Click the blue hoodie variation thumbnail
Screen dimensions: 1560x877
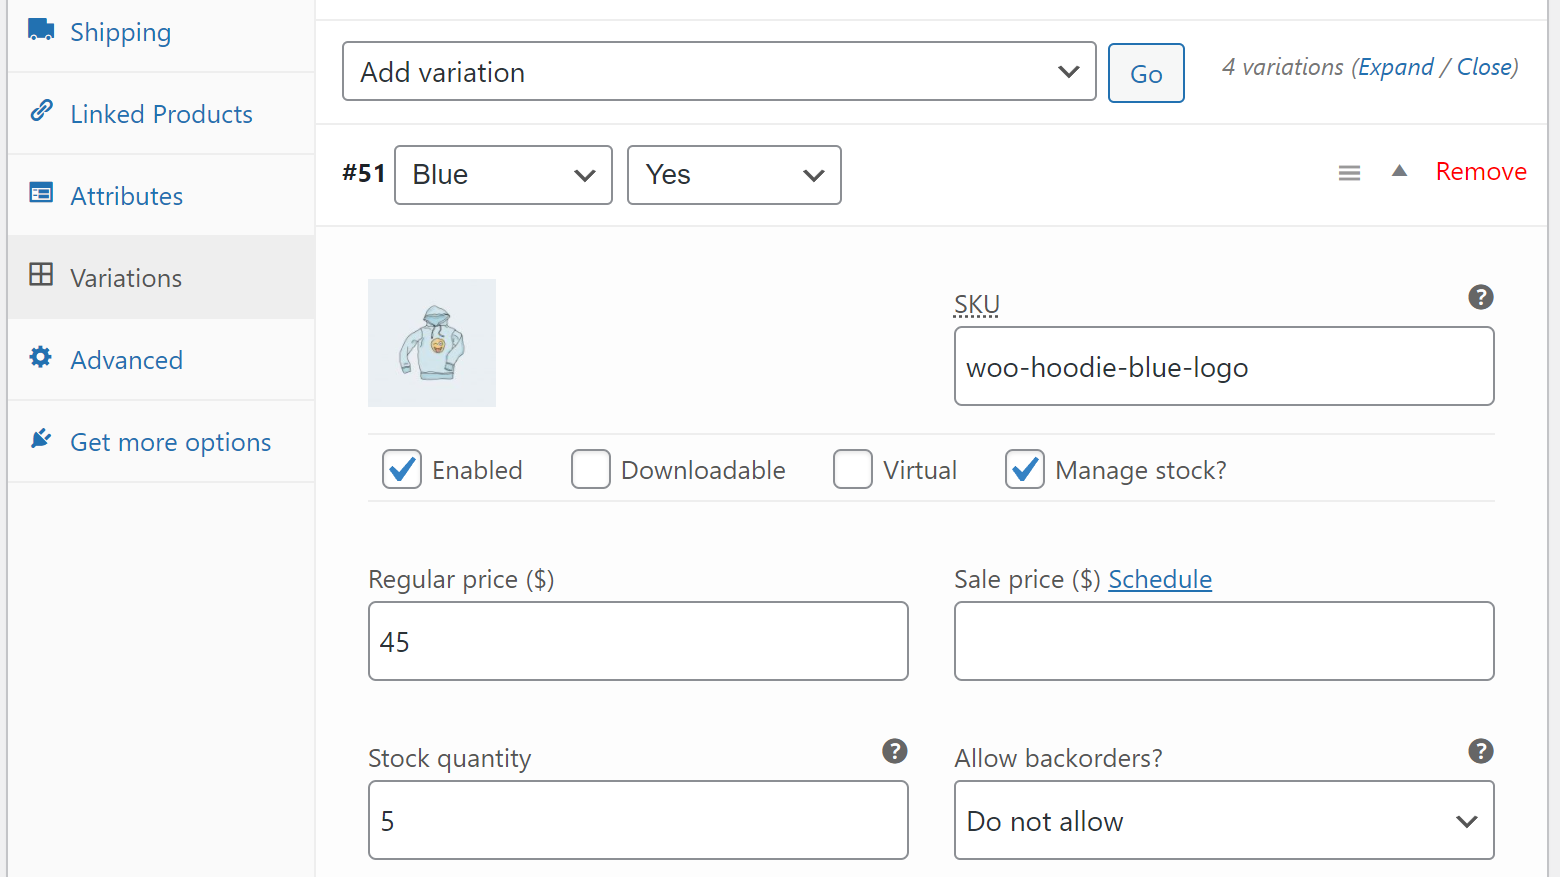coord(432,343)
